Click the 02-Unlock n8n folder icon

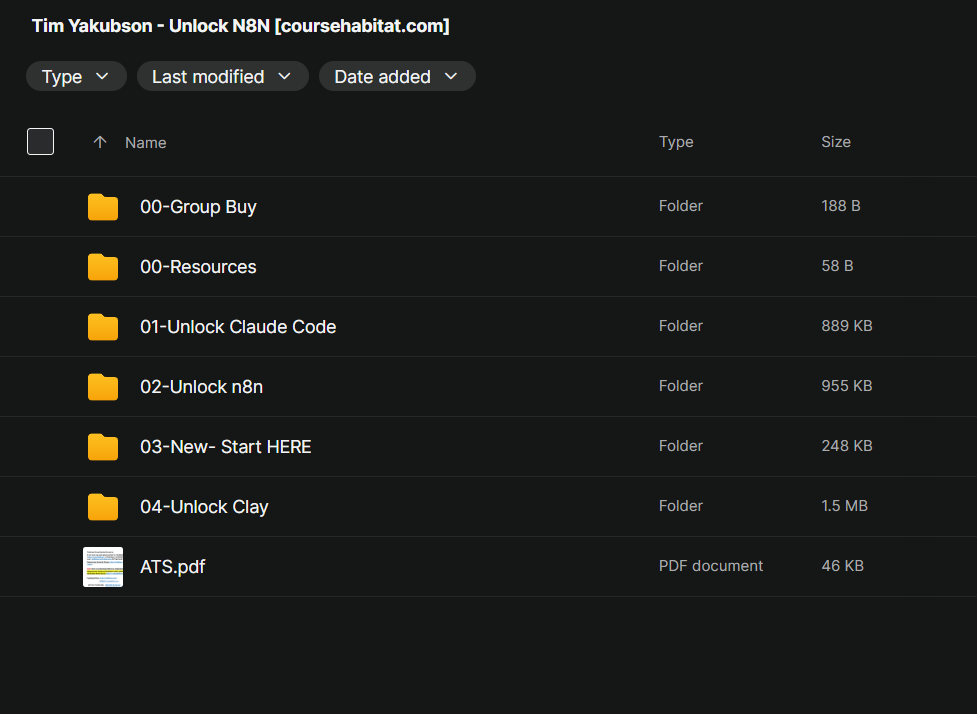[x=103, y=387]
